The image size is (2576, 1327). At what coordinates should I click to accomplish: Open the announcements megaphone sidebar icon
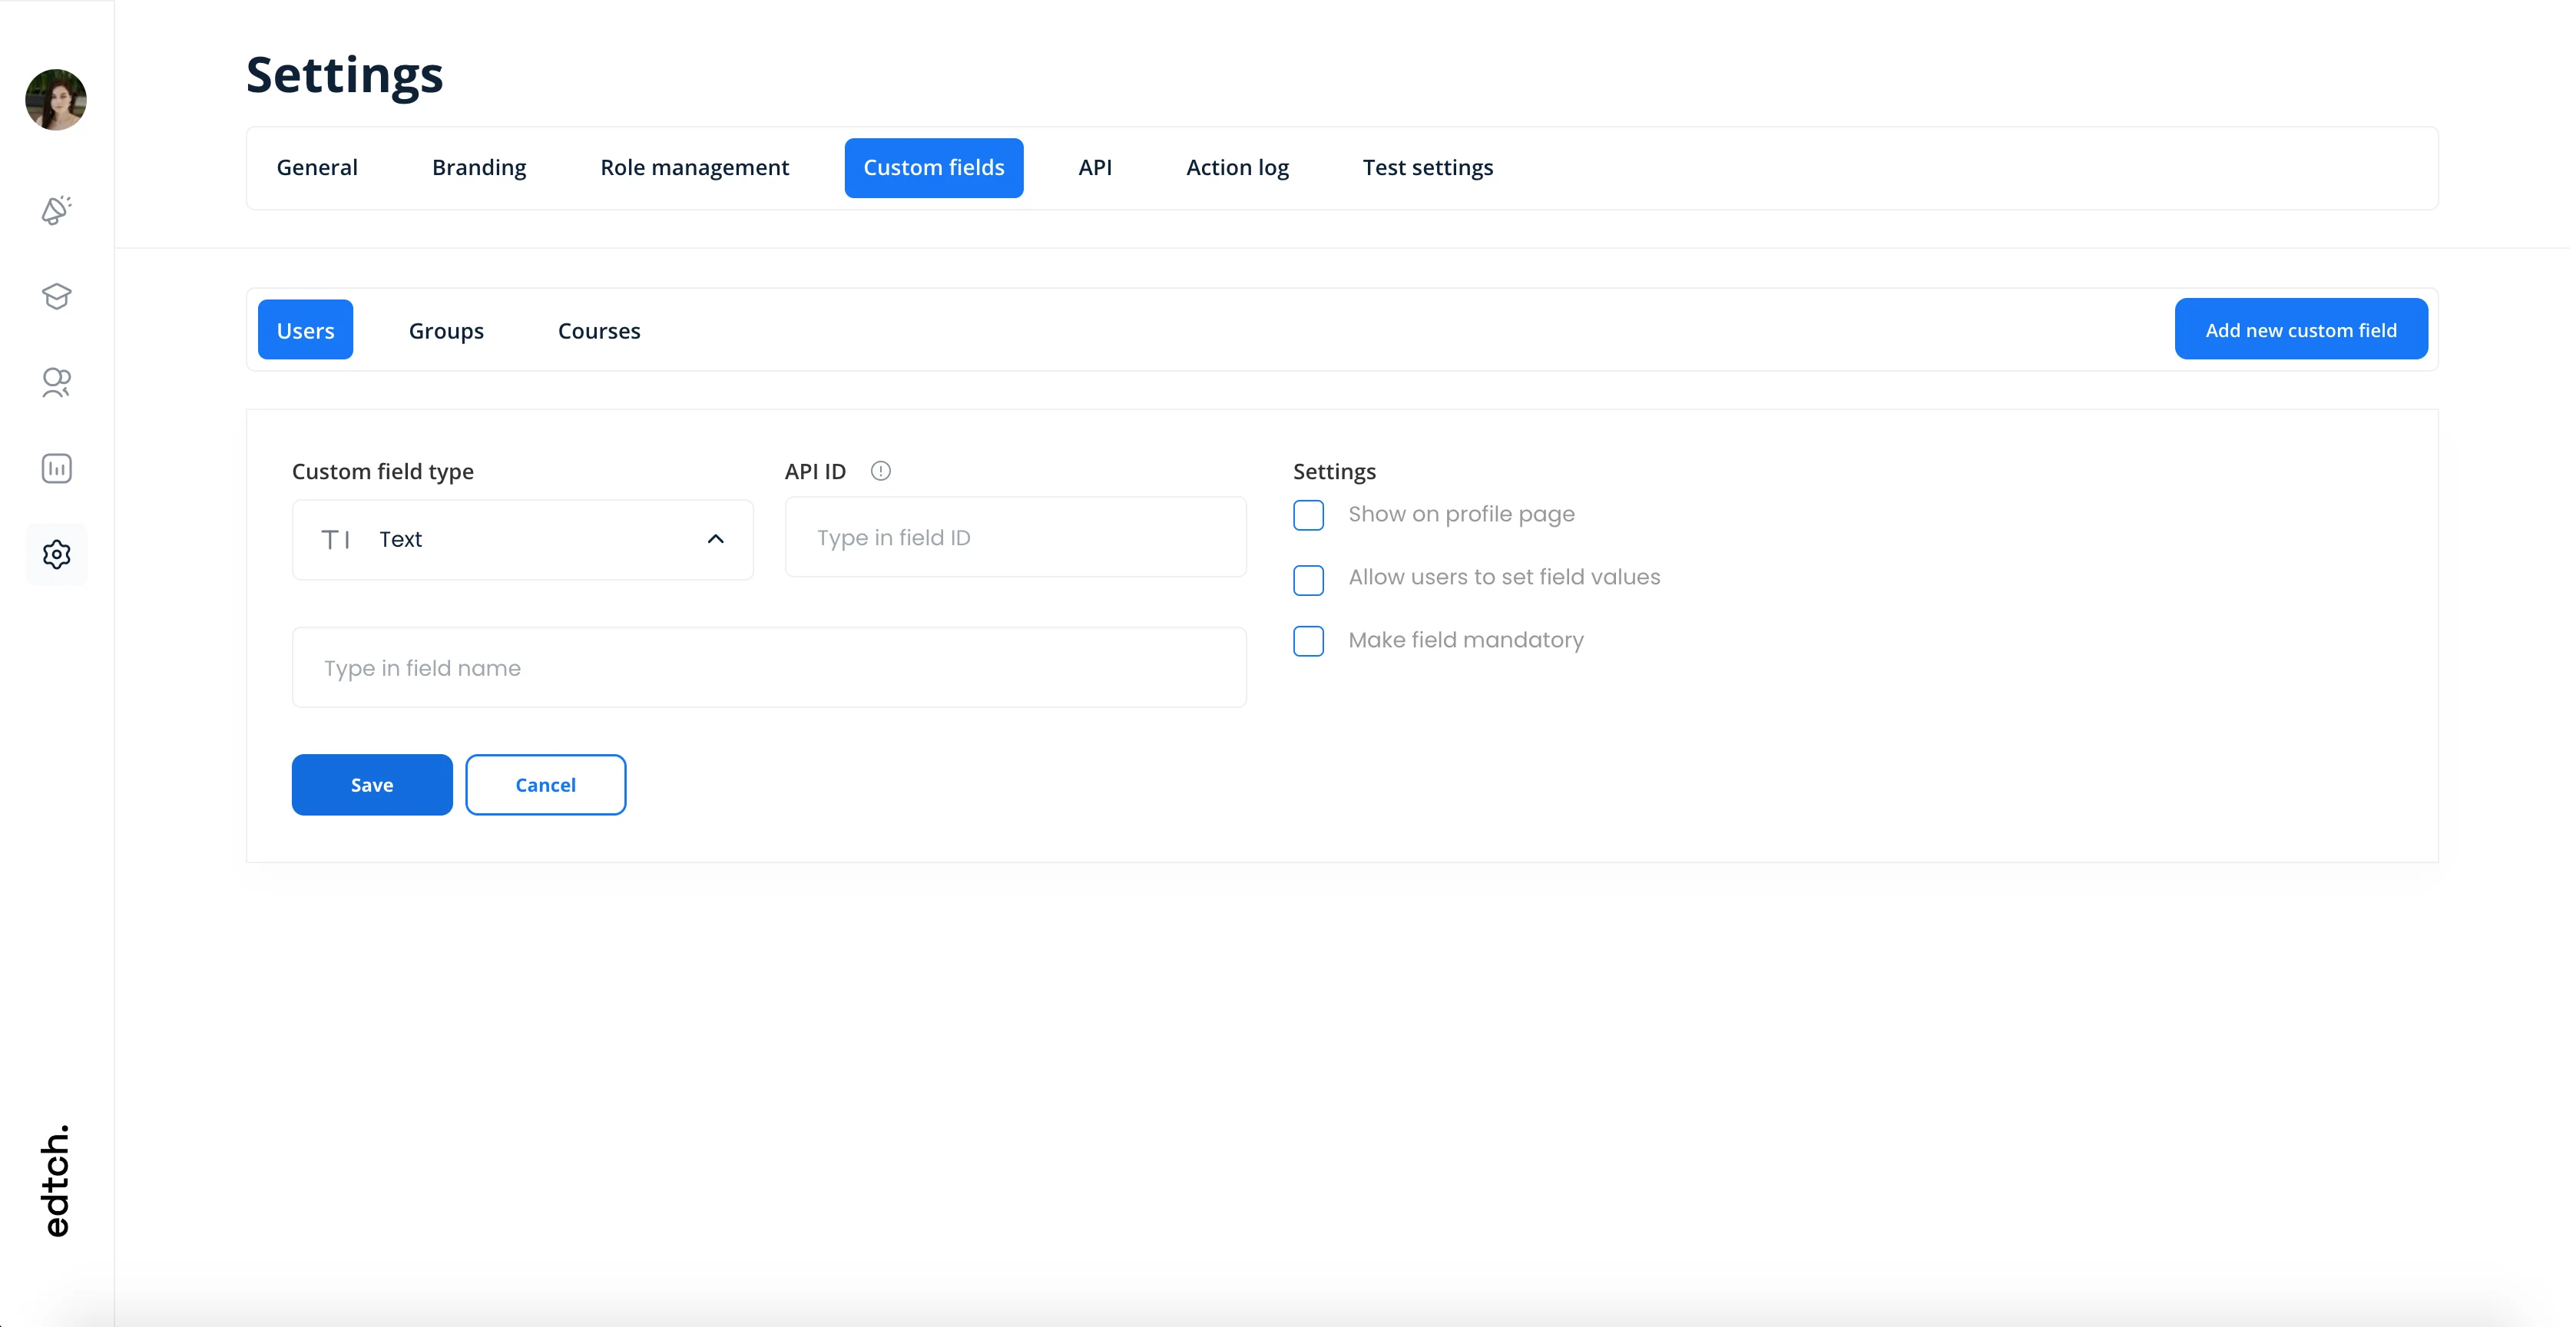click(56, 210)
